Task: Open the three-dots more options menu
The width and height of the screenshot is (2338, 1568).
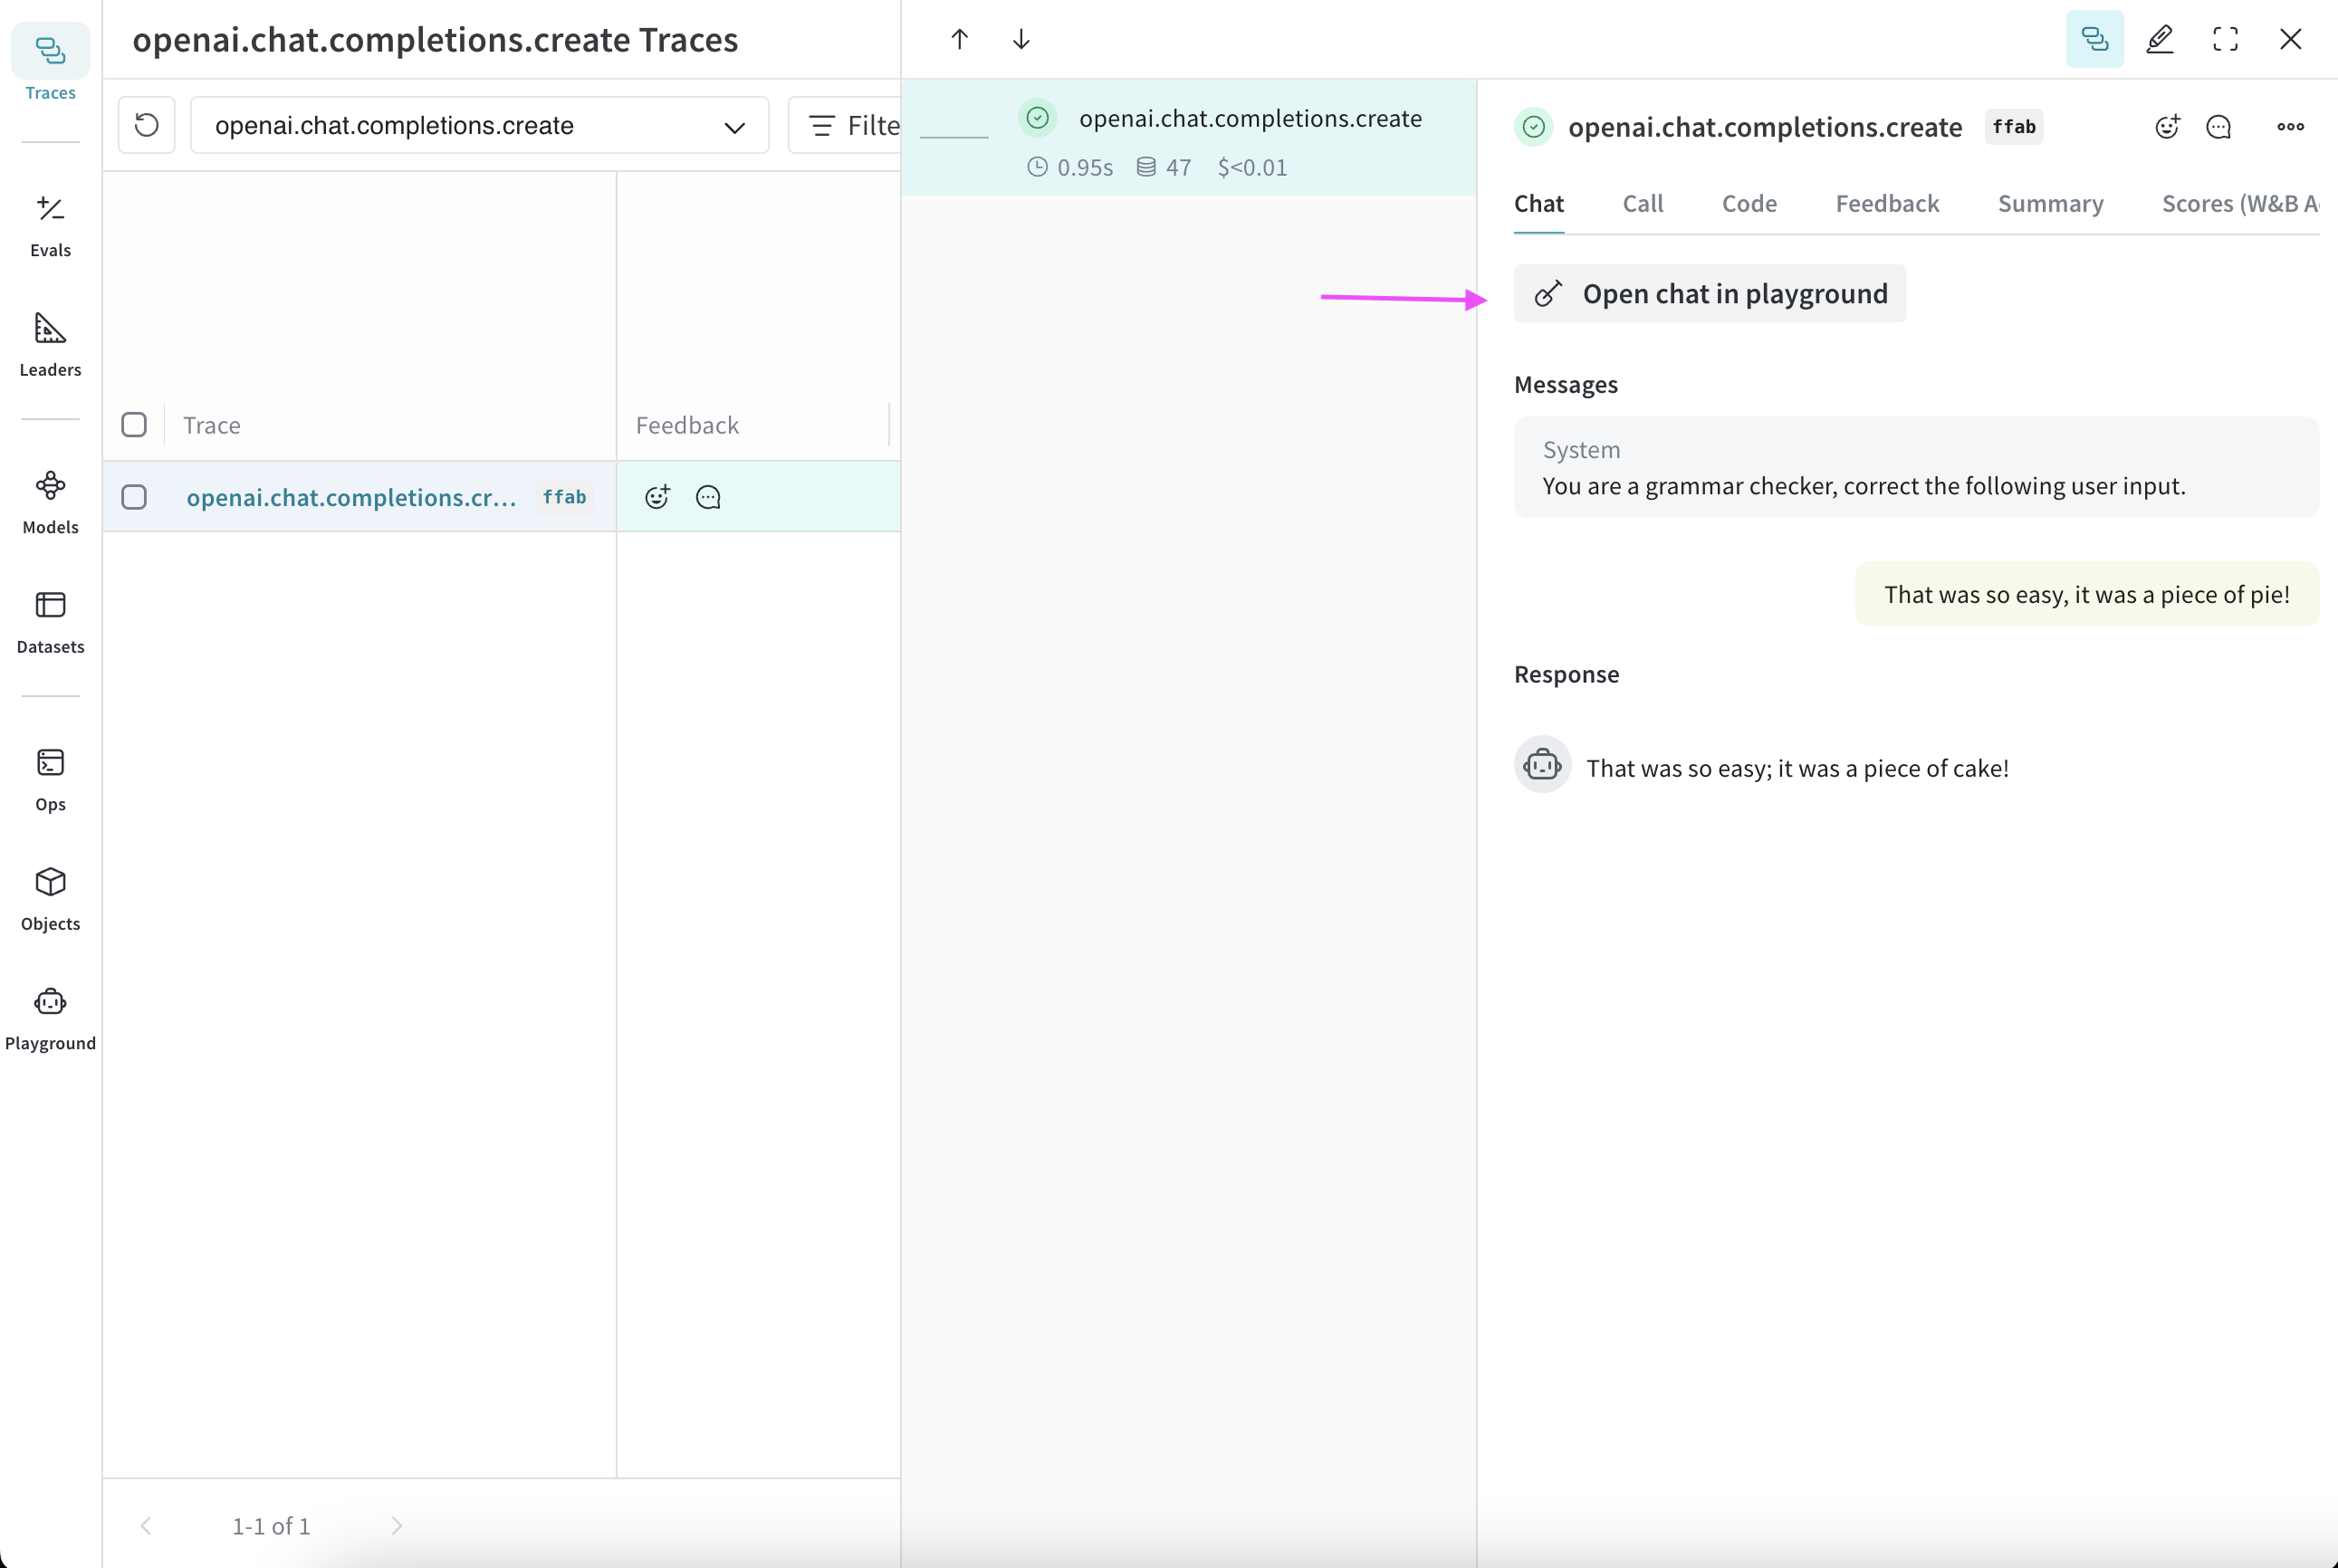Action: point(2290,127)
